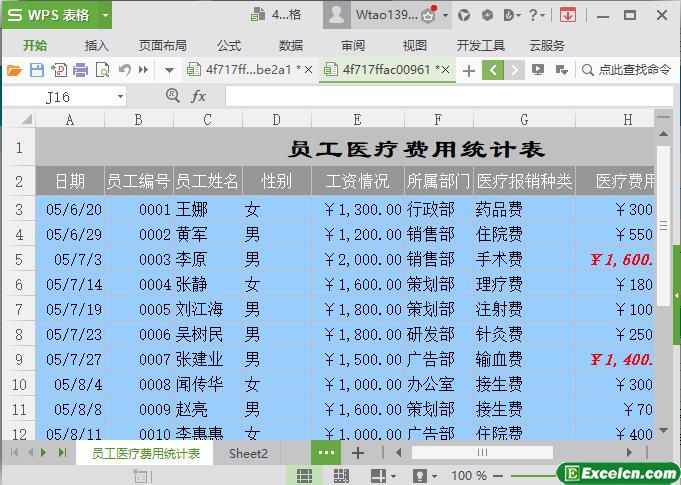Screen dimensions: 681x485
Task: Go to the last sheet navigation arrow
Action: tap(63, 453)
